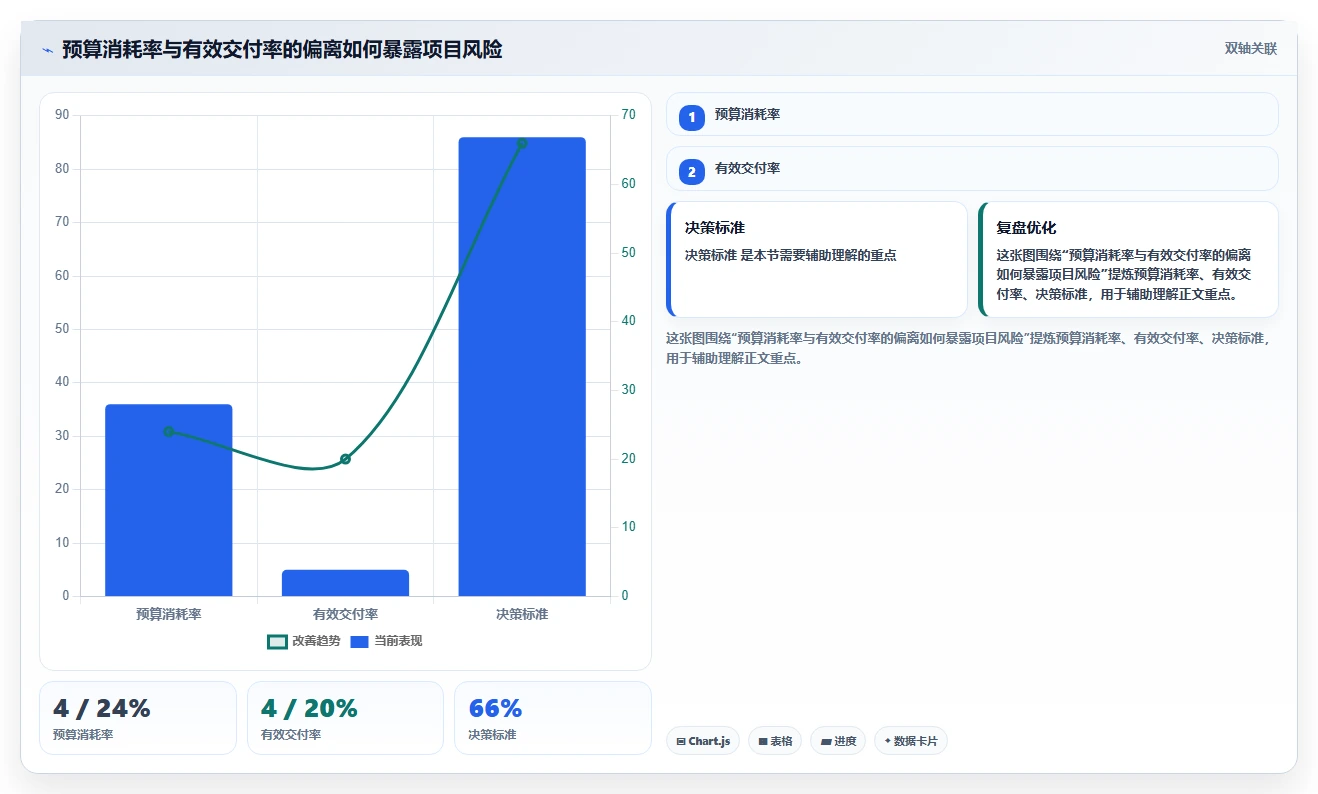Open the 预算消耗率 list item
This screenshot has height=794, width=1318.
972,114
